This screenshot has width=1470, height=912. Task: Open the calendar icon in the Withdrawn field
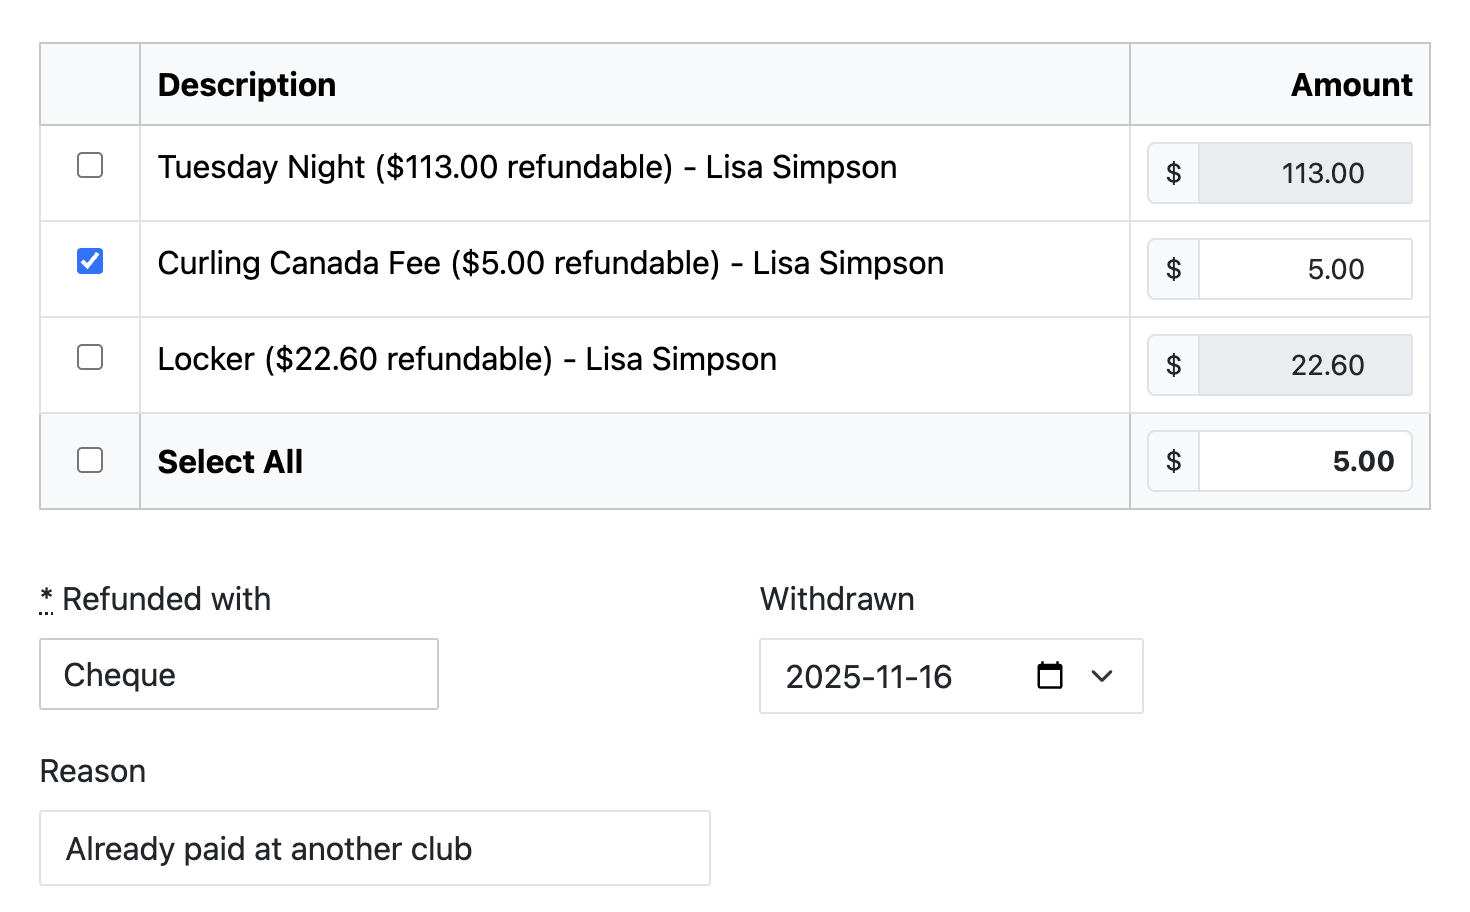(1049, 676)
